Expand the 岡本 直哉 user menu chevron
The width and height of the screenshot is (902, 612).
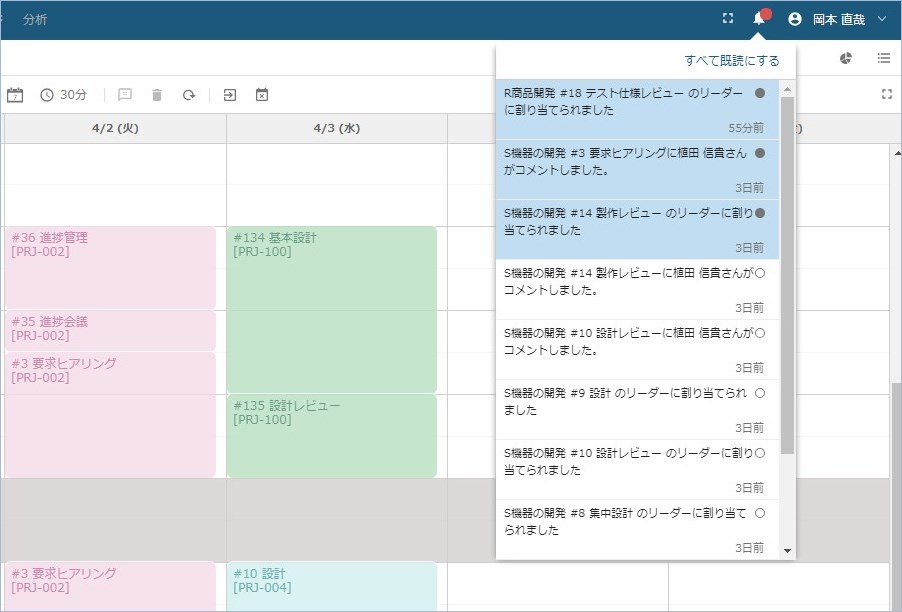coord(882,19)
